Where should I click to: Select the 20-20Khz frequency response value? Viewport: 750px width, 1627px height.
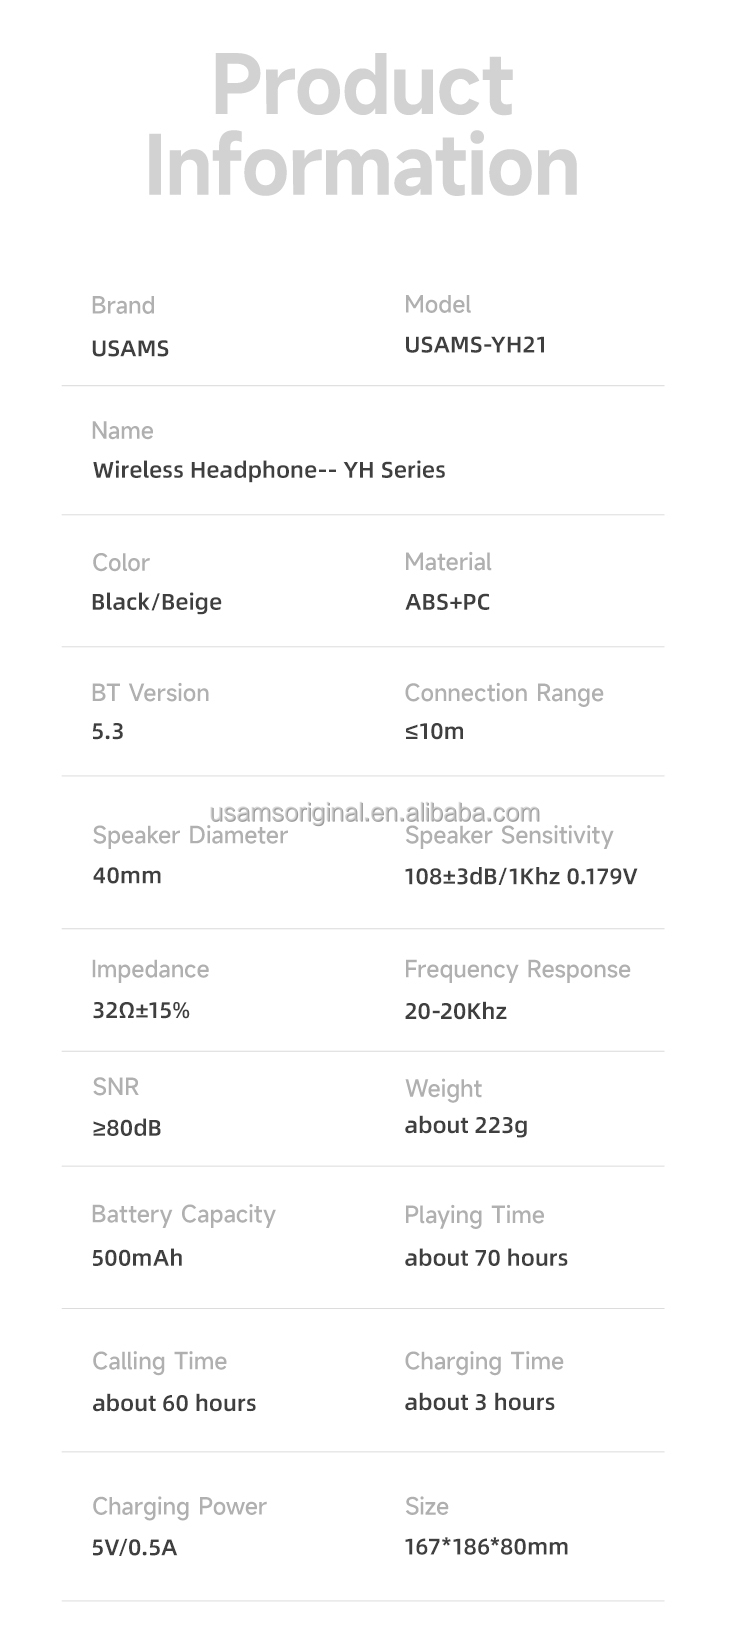tap(455, 1011)
